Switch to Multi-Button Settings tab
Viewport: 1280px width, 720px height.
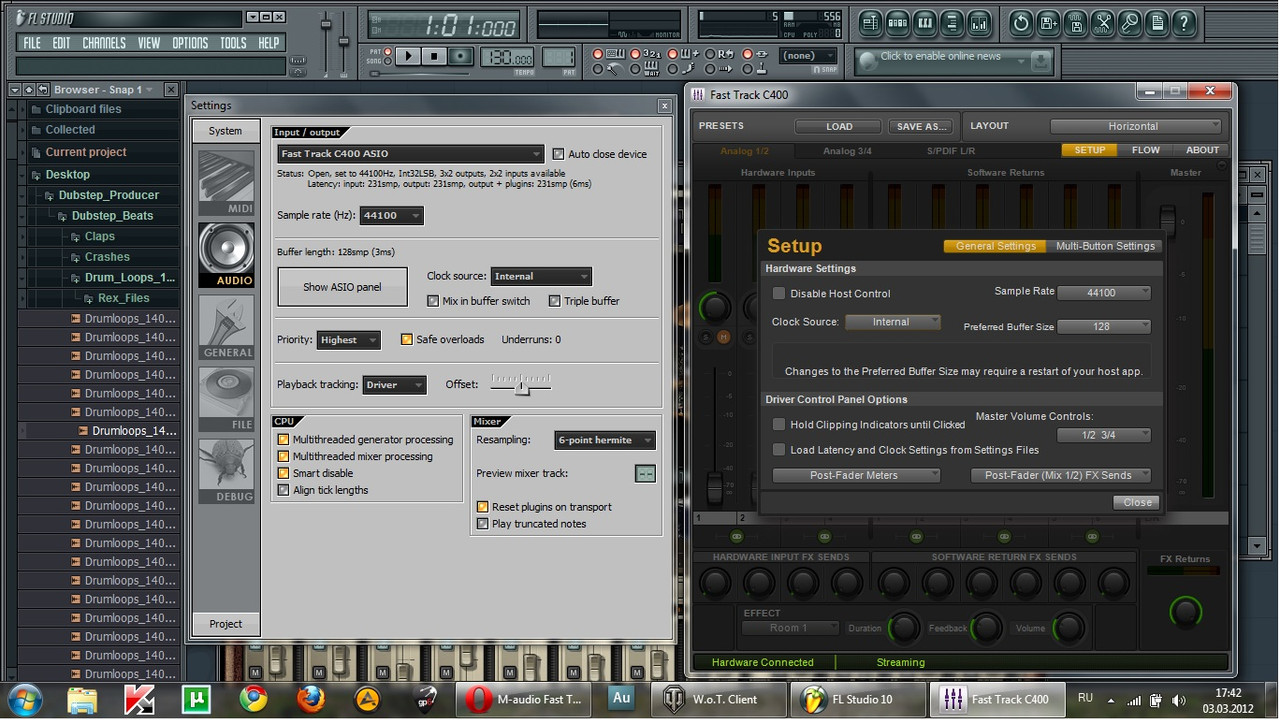pyautogui.click(x=1105, y=246)
